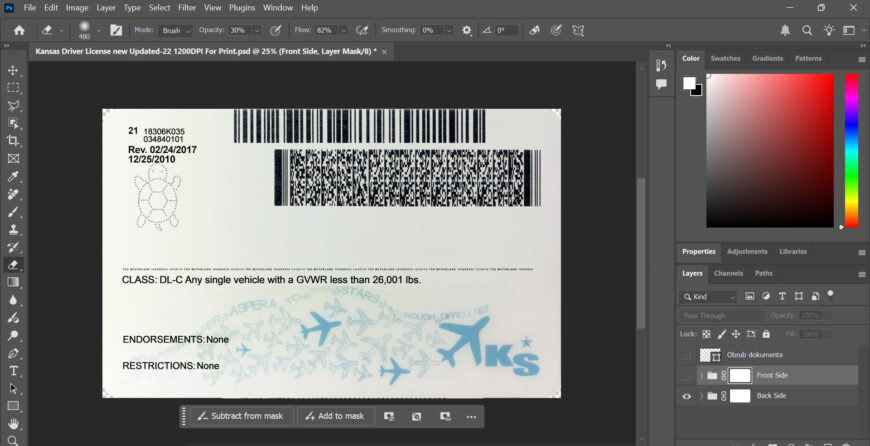The height and width of the screenshot is (446, 870).
Task: Hide the Back Side layer group
Action: point(686,396)
